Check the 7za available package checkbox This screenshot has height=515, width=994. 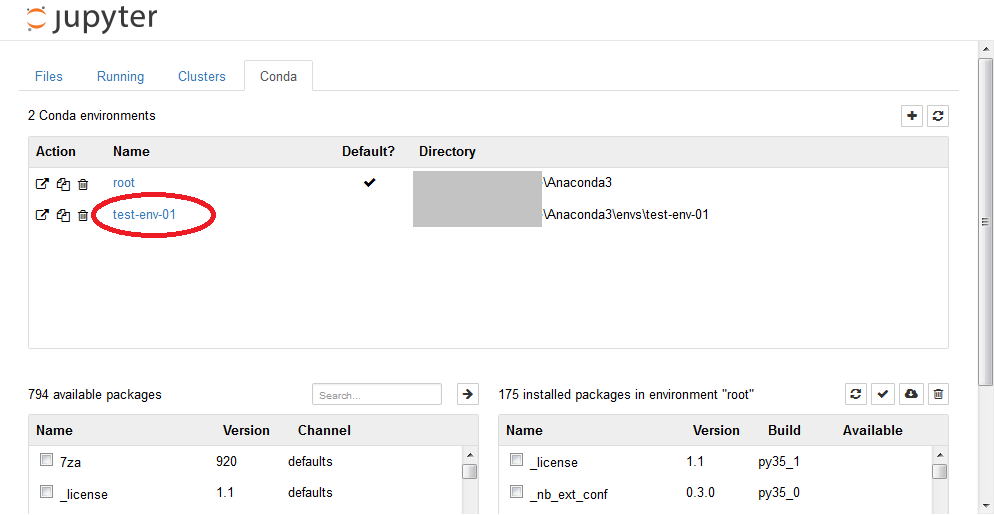[x=46, y=461]
